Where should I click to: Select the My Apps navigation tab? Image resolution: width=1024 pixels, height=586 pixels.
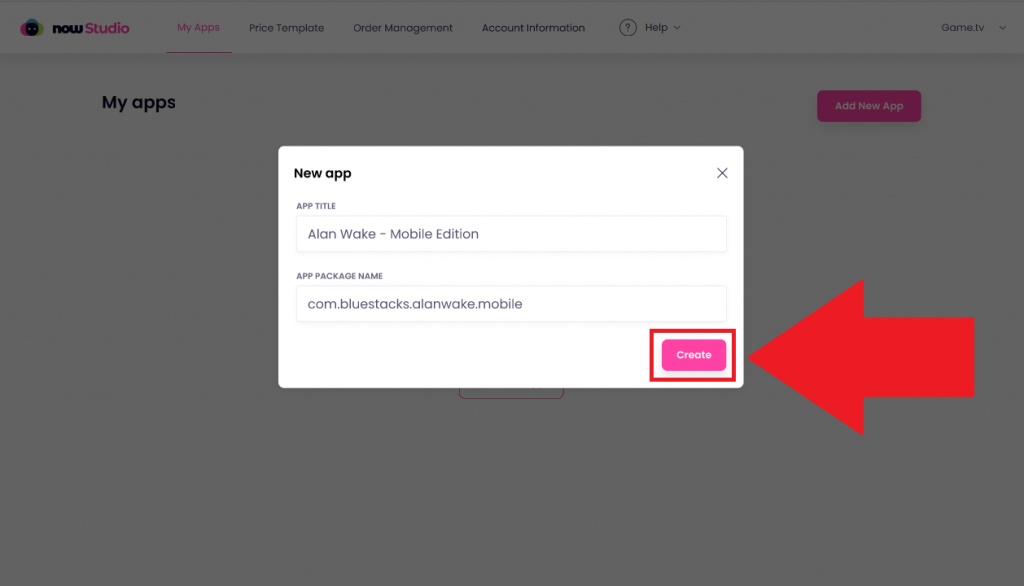pyautogui.click(x=198, y=27)
